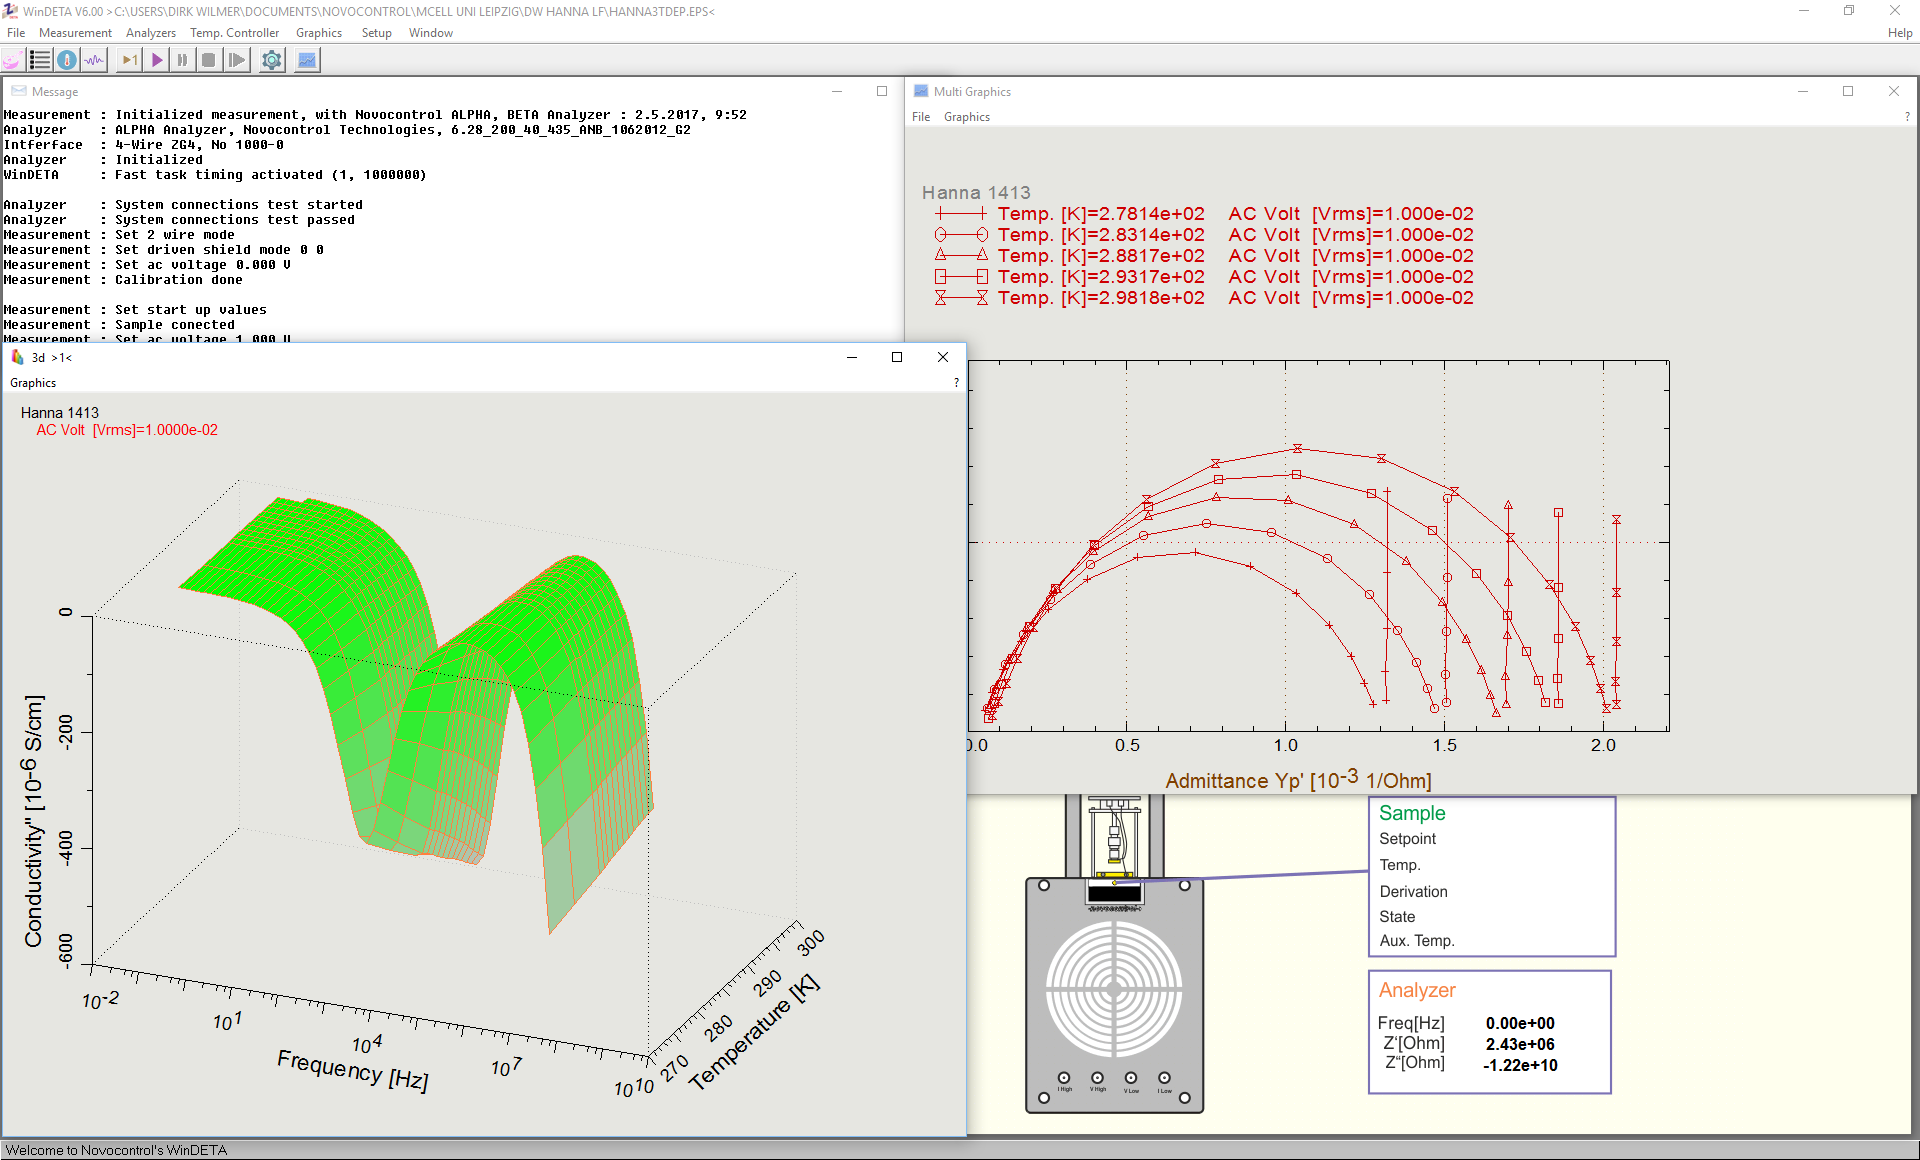Screen dimensions: 1920x1160
Task: Click the Multi Graphics window title icon
Action: tap(921, 91)
